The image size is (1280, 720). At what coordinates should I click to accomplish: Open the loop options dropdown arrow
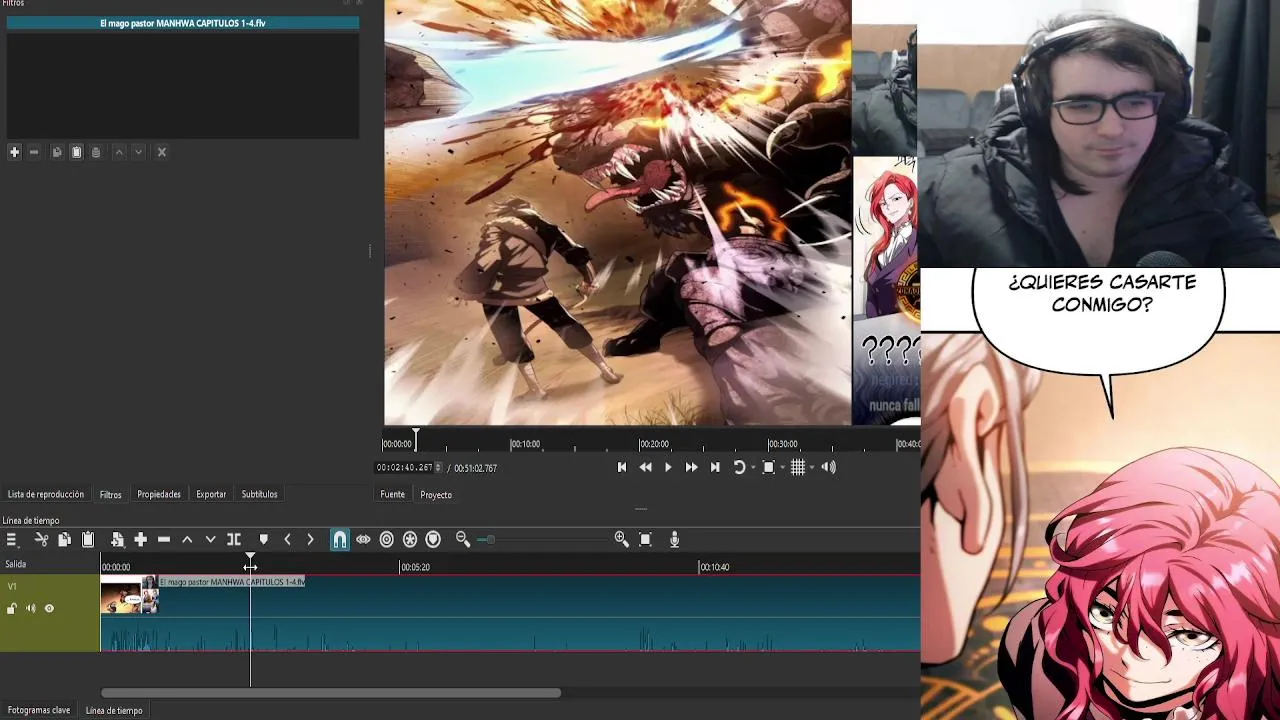753,468
